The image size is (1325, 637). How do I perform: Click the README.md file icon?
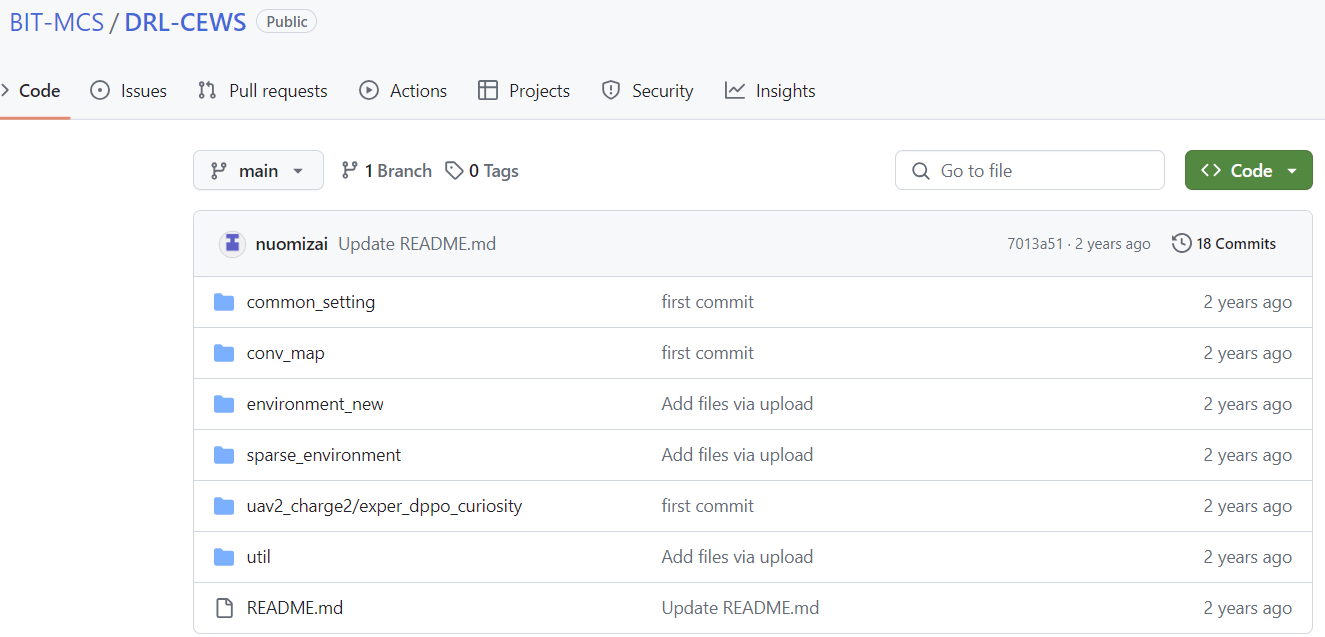(224, 608)
